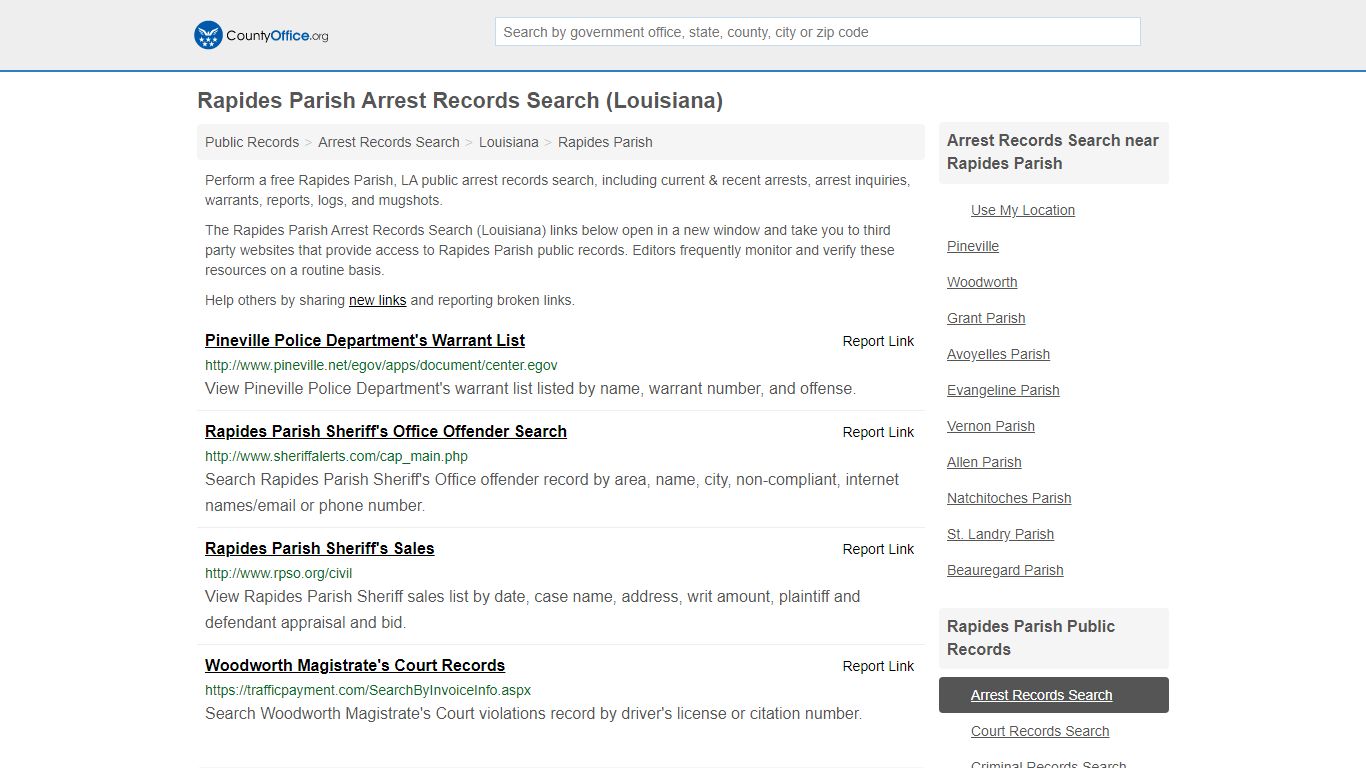Select Beauregard Parish in sidebar

click(1005, 570)
